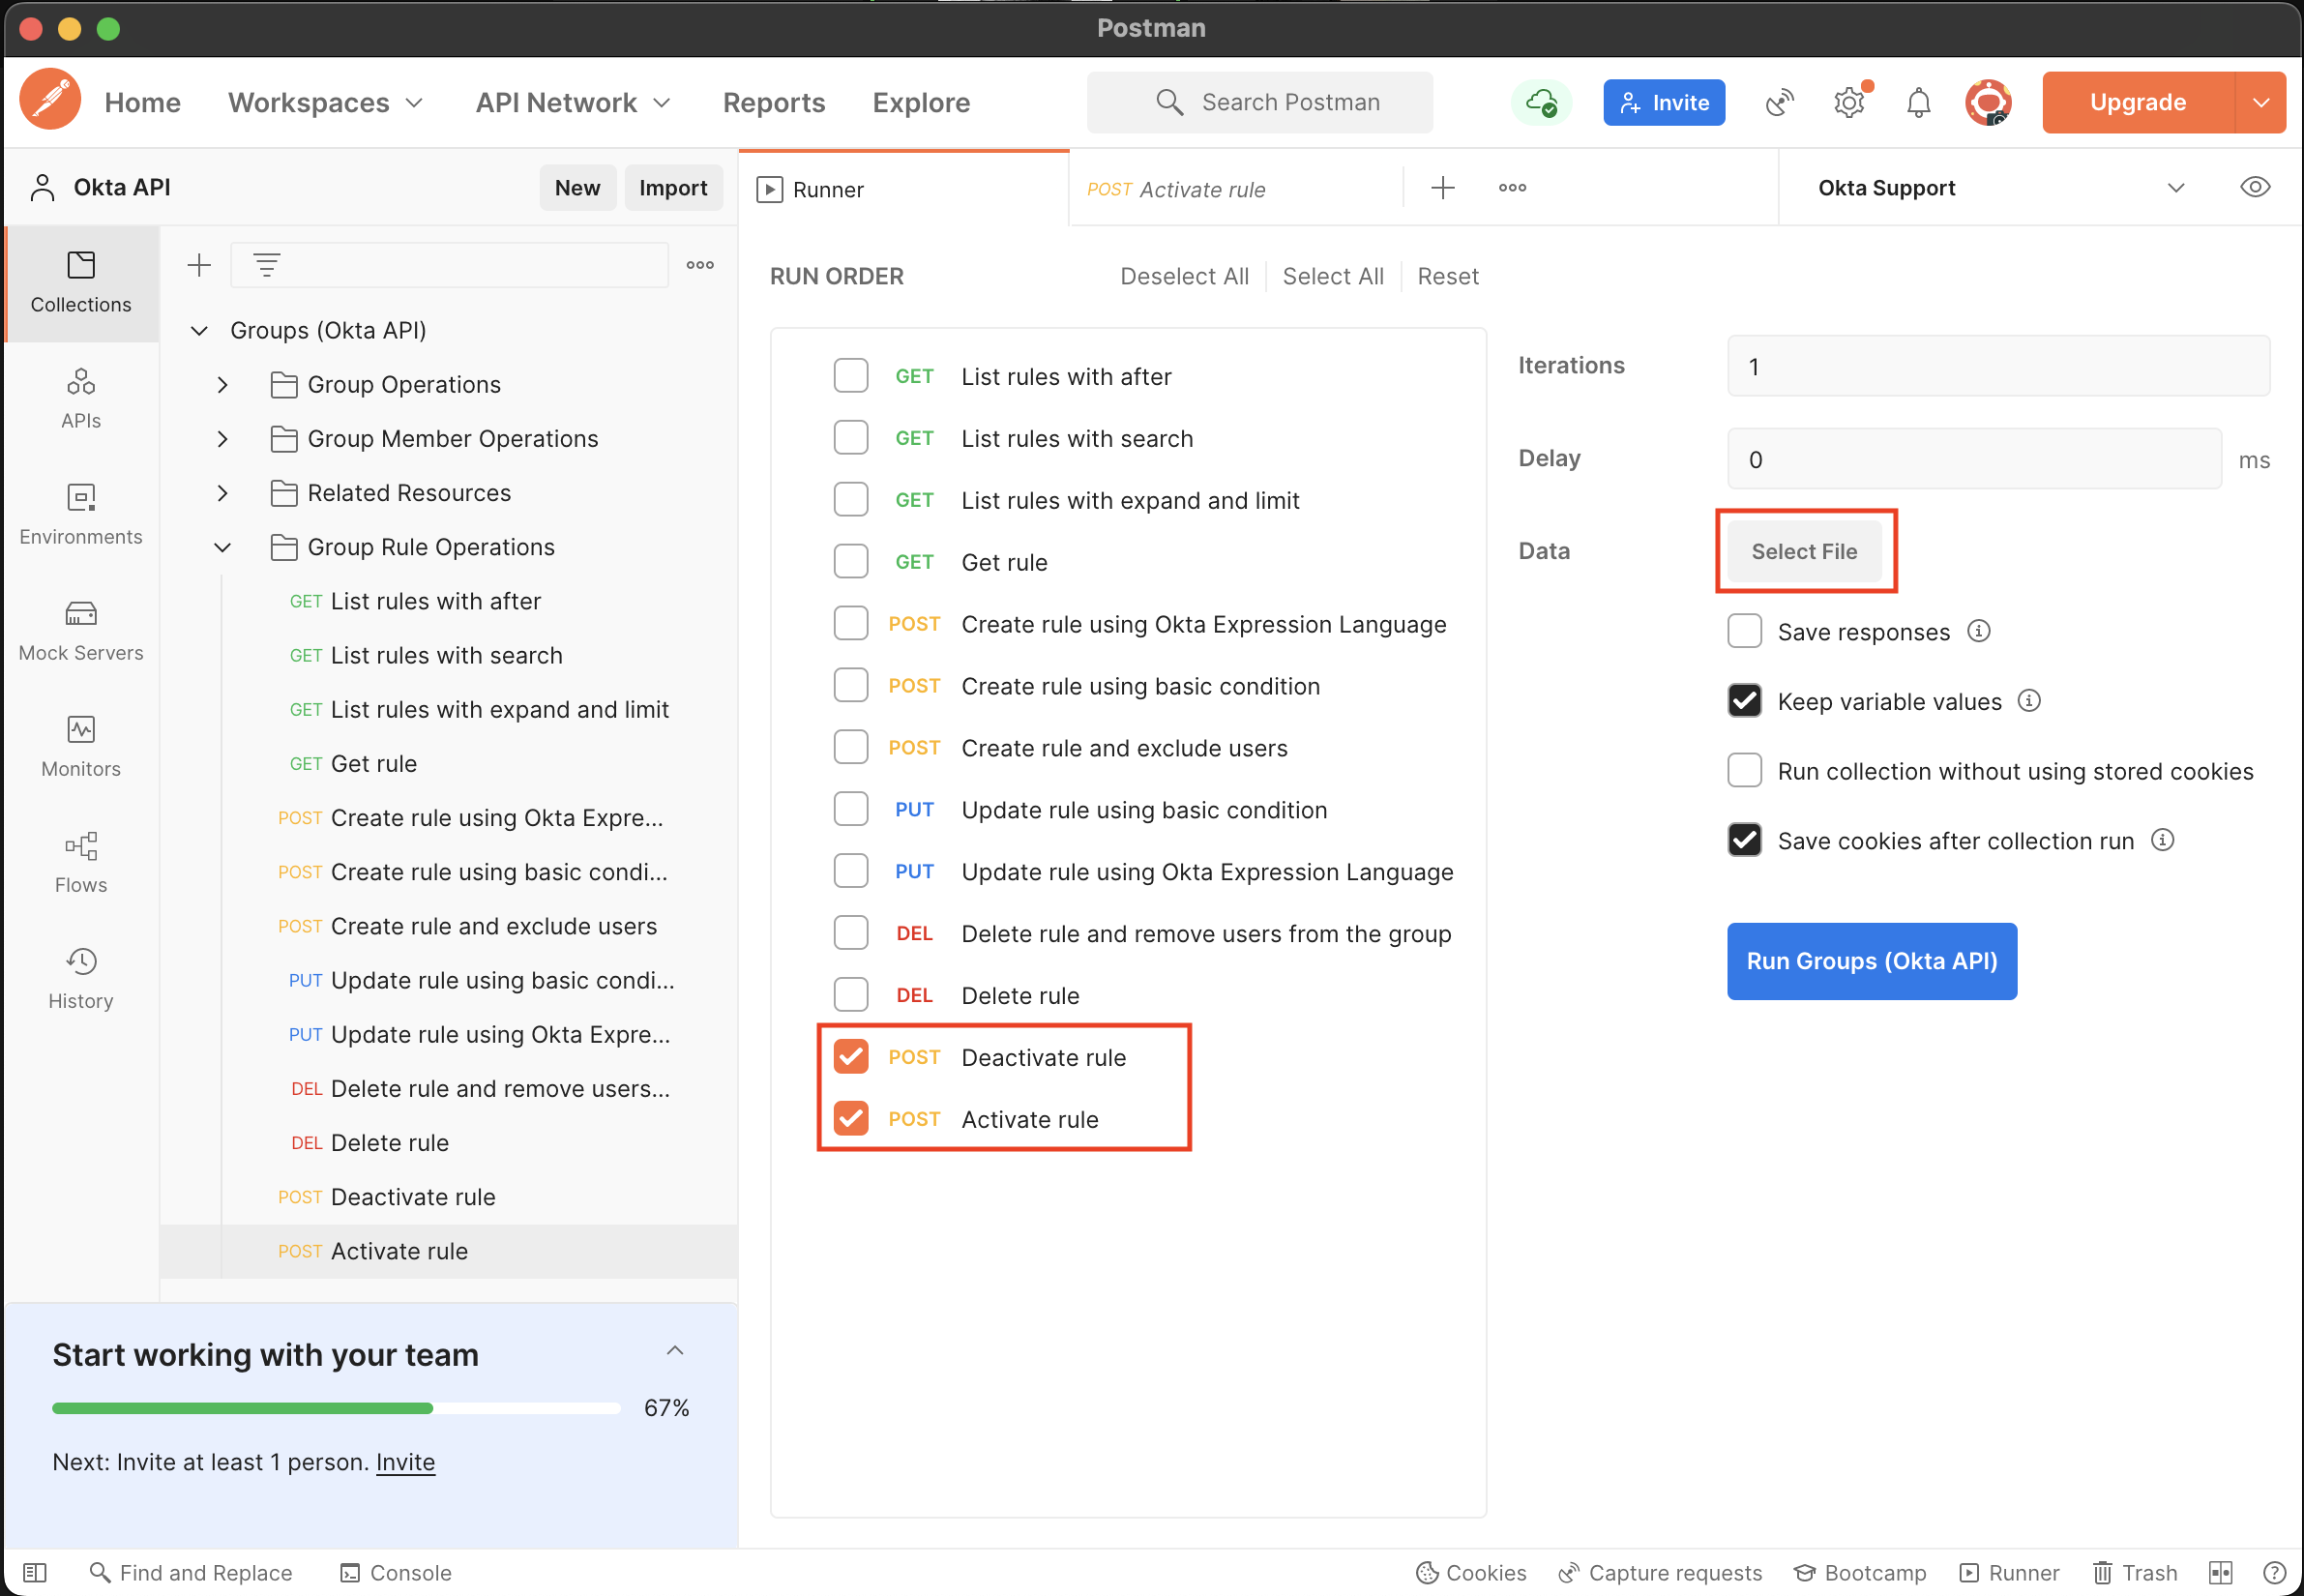Open Trash from the status bar

tap(2135, 1573)
